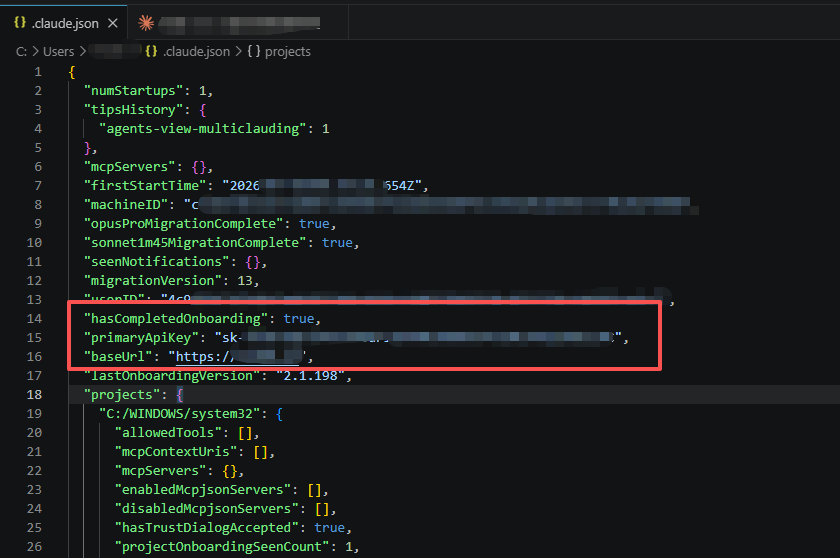The width and height of the screenshot is (840, 558).
Task: Click the true value of opusProMigrationComplete
Action: (x=314, y=224)
